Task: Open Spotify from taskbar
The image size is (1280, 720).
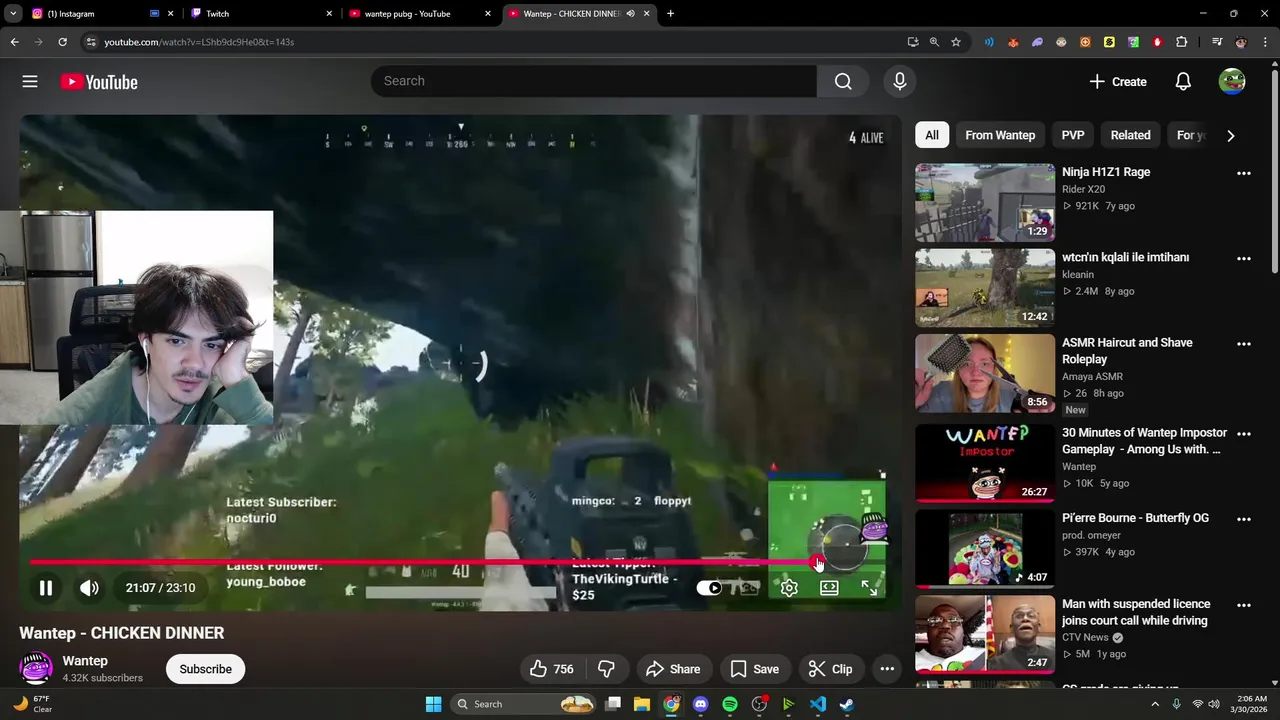Action: tap(730, 704)
